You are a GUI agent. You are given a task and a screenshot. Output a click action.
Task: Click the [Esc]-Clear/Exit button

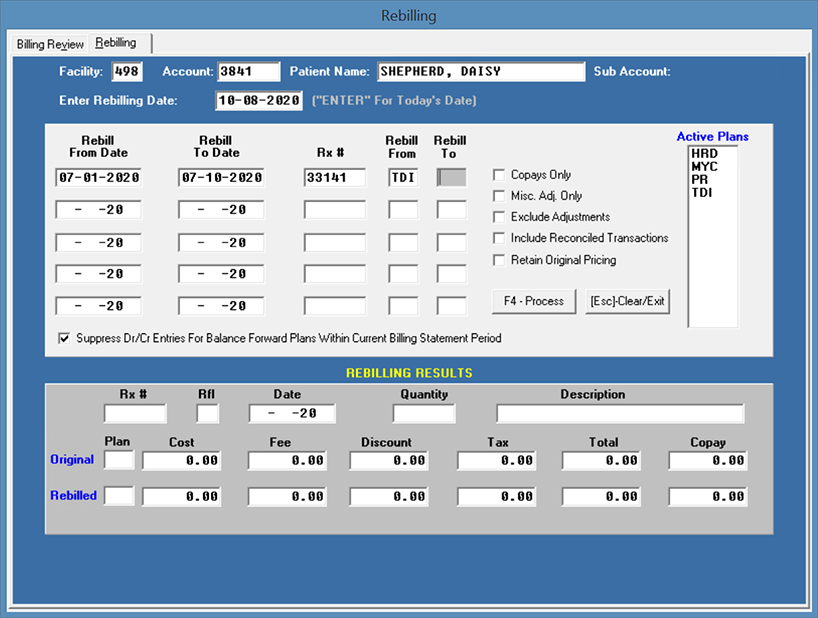627,301
